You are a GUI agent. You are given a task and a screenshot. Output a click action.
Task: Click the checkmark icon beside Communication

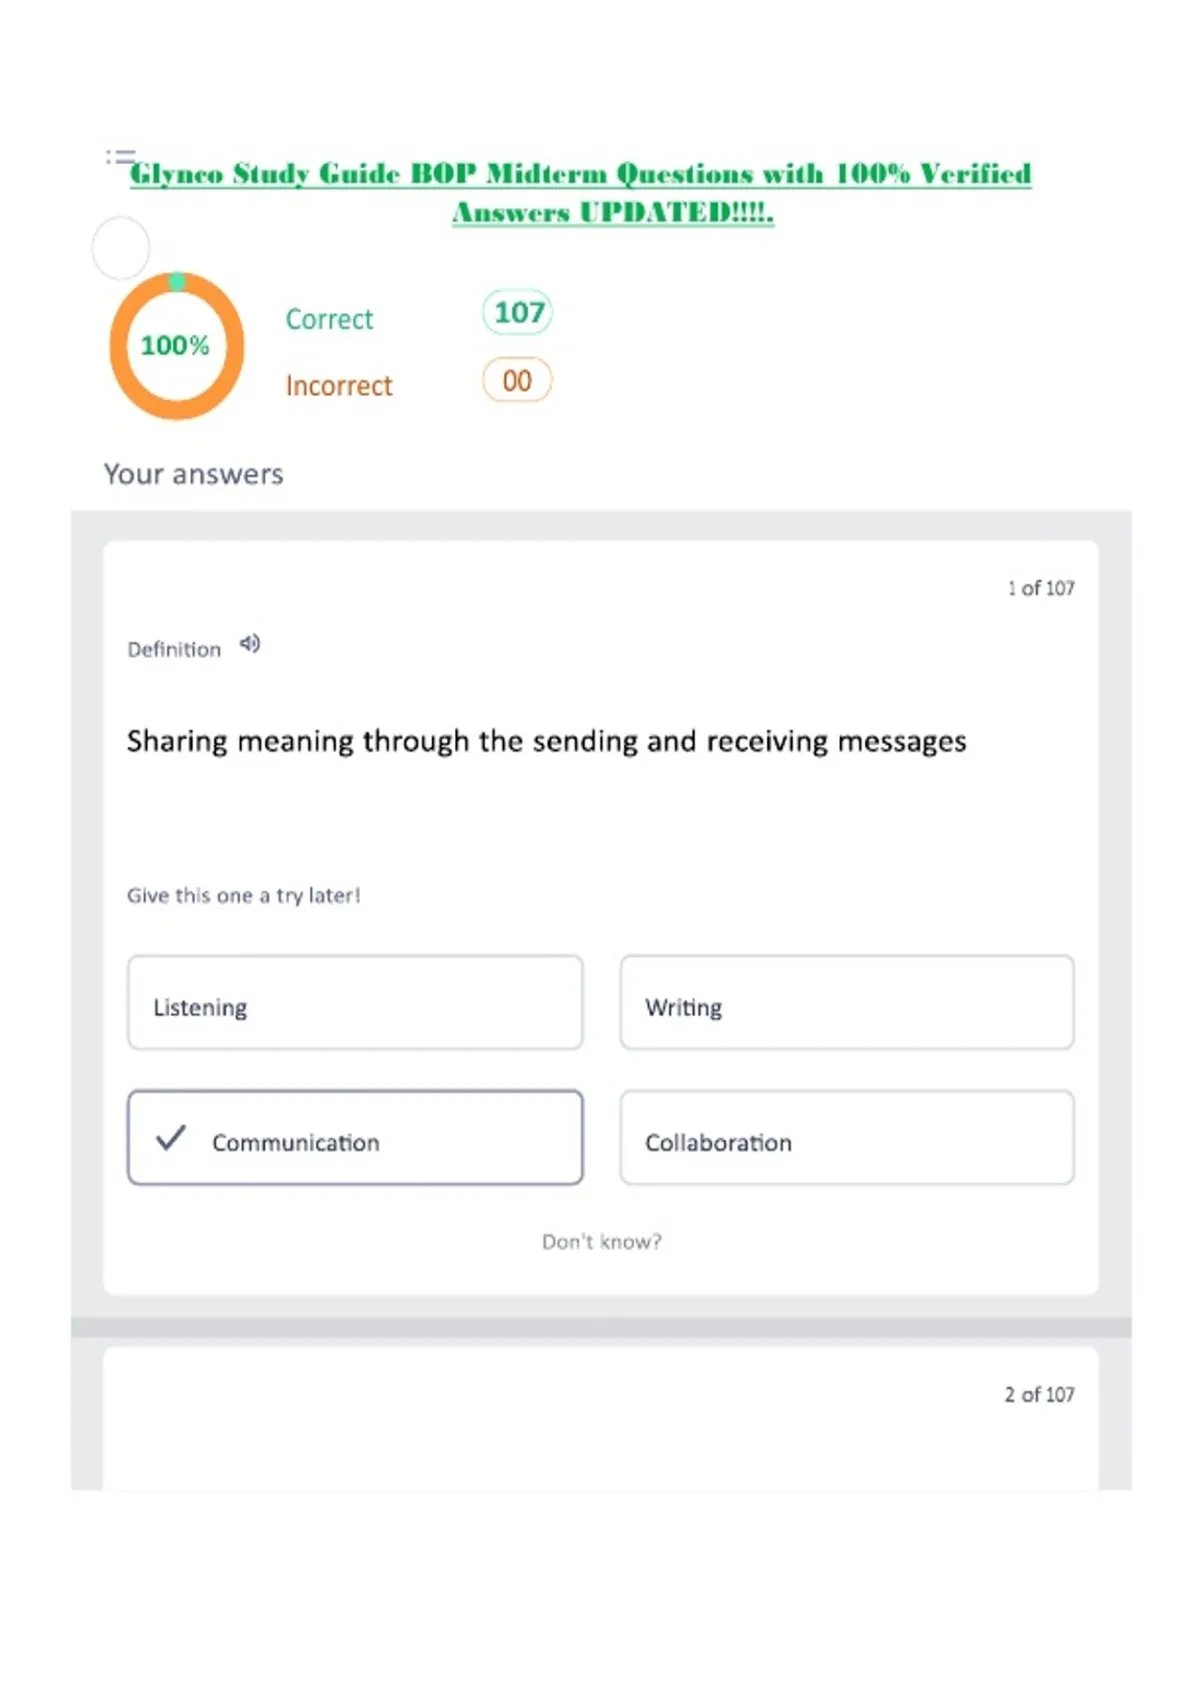click(x=171, y=1137)
